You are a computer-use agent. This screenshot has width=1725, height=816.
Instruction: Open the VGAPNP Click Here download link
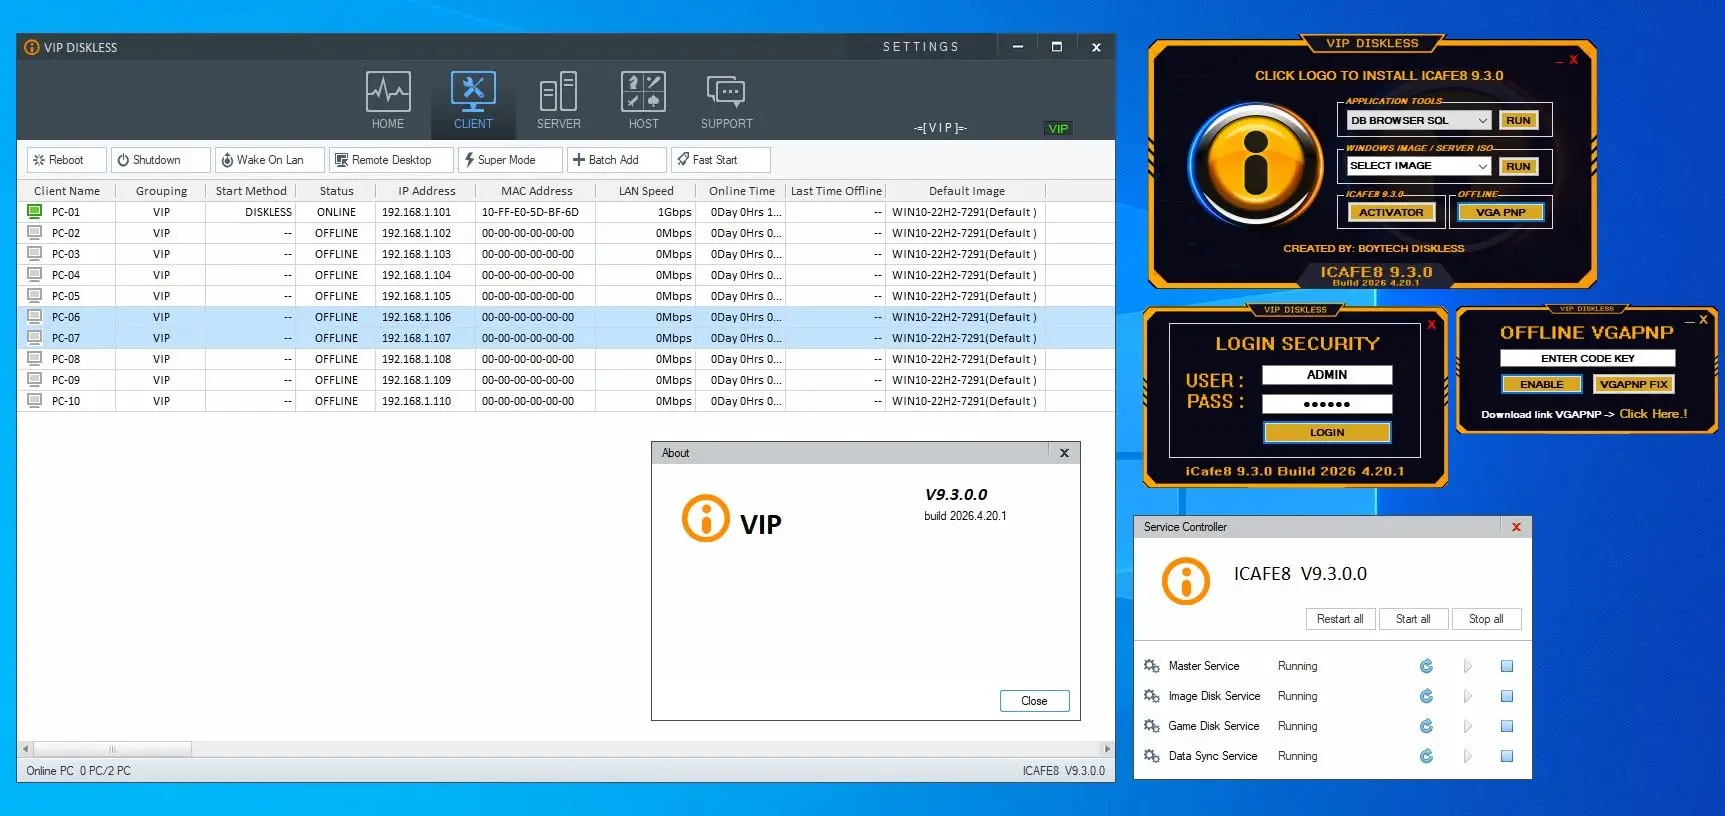(1653, 414)
